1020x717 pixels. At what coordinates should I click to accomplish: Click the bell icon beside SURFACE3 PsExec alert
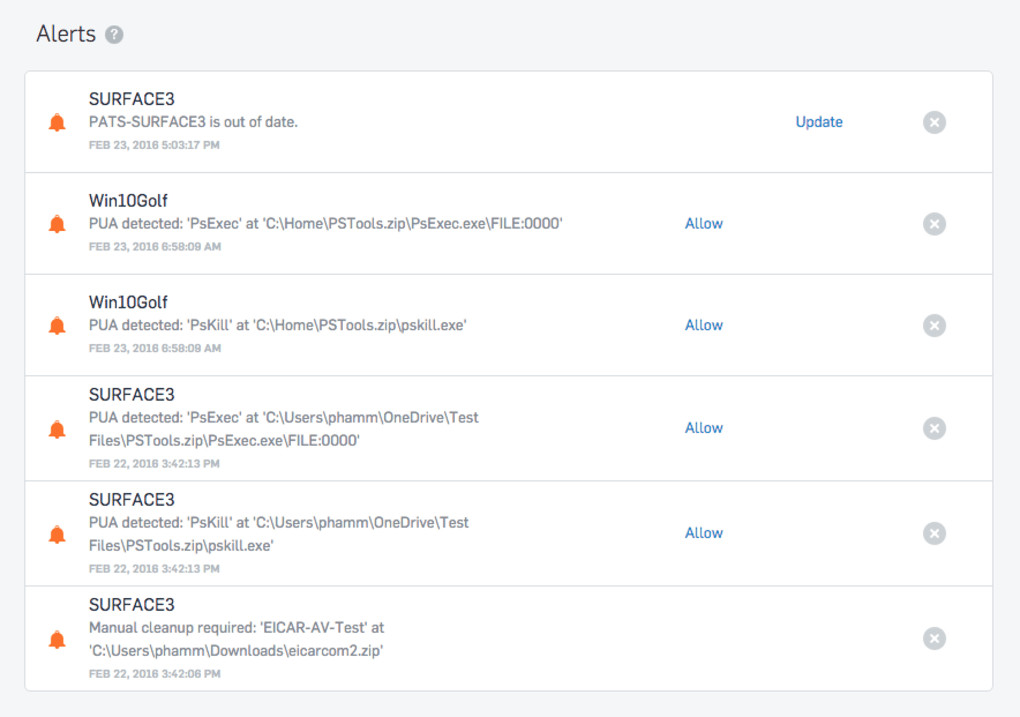click(x=57, y=430)
